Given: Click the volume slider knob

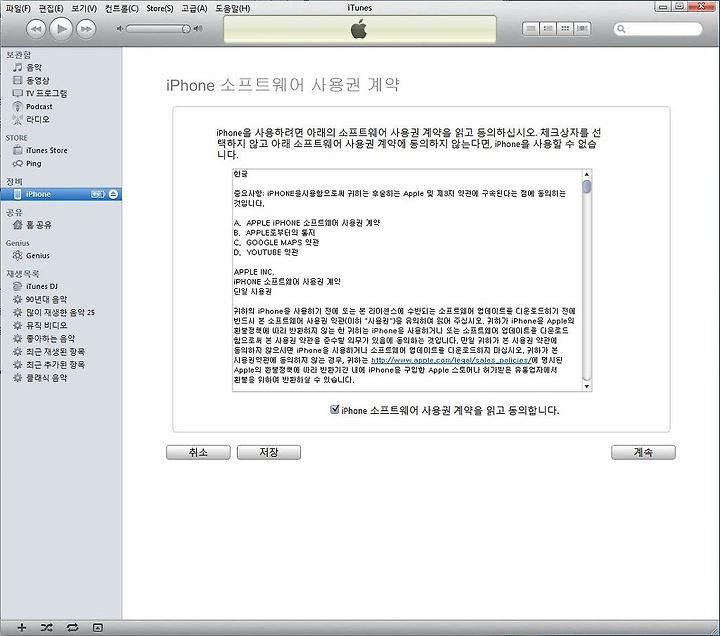Looking at the screenshot, I should [x=186, y=29].
